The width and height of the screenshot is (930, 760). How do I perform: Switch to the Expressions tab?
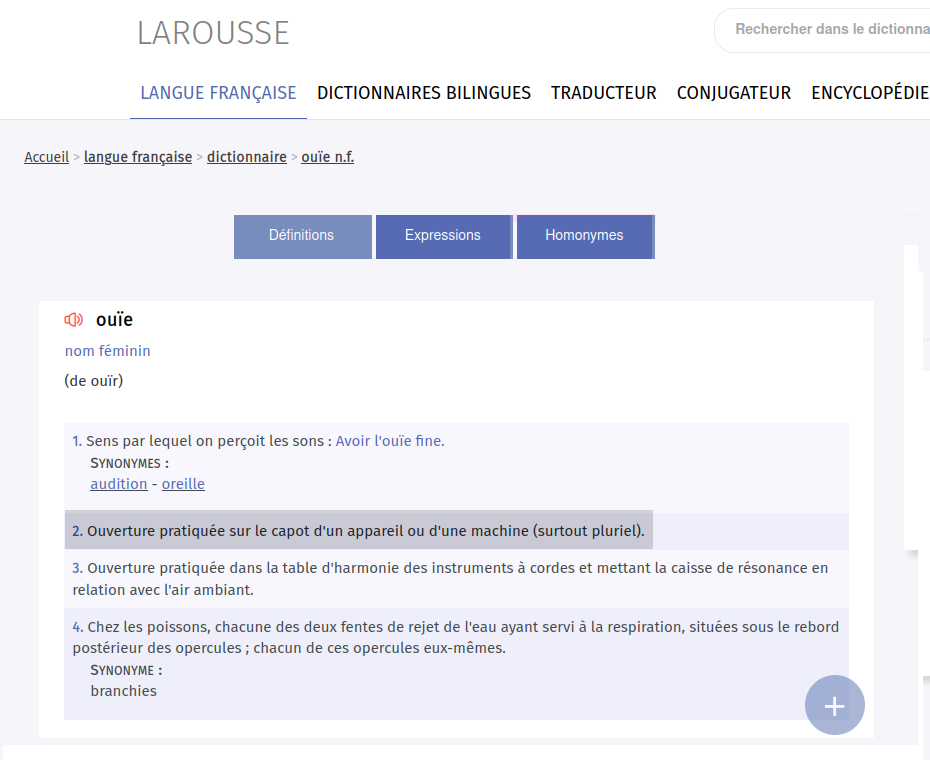coord(444,236)
